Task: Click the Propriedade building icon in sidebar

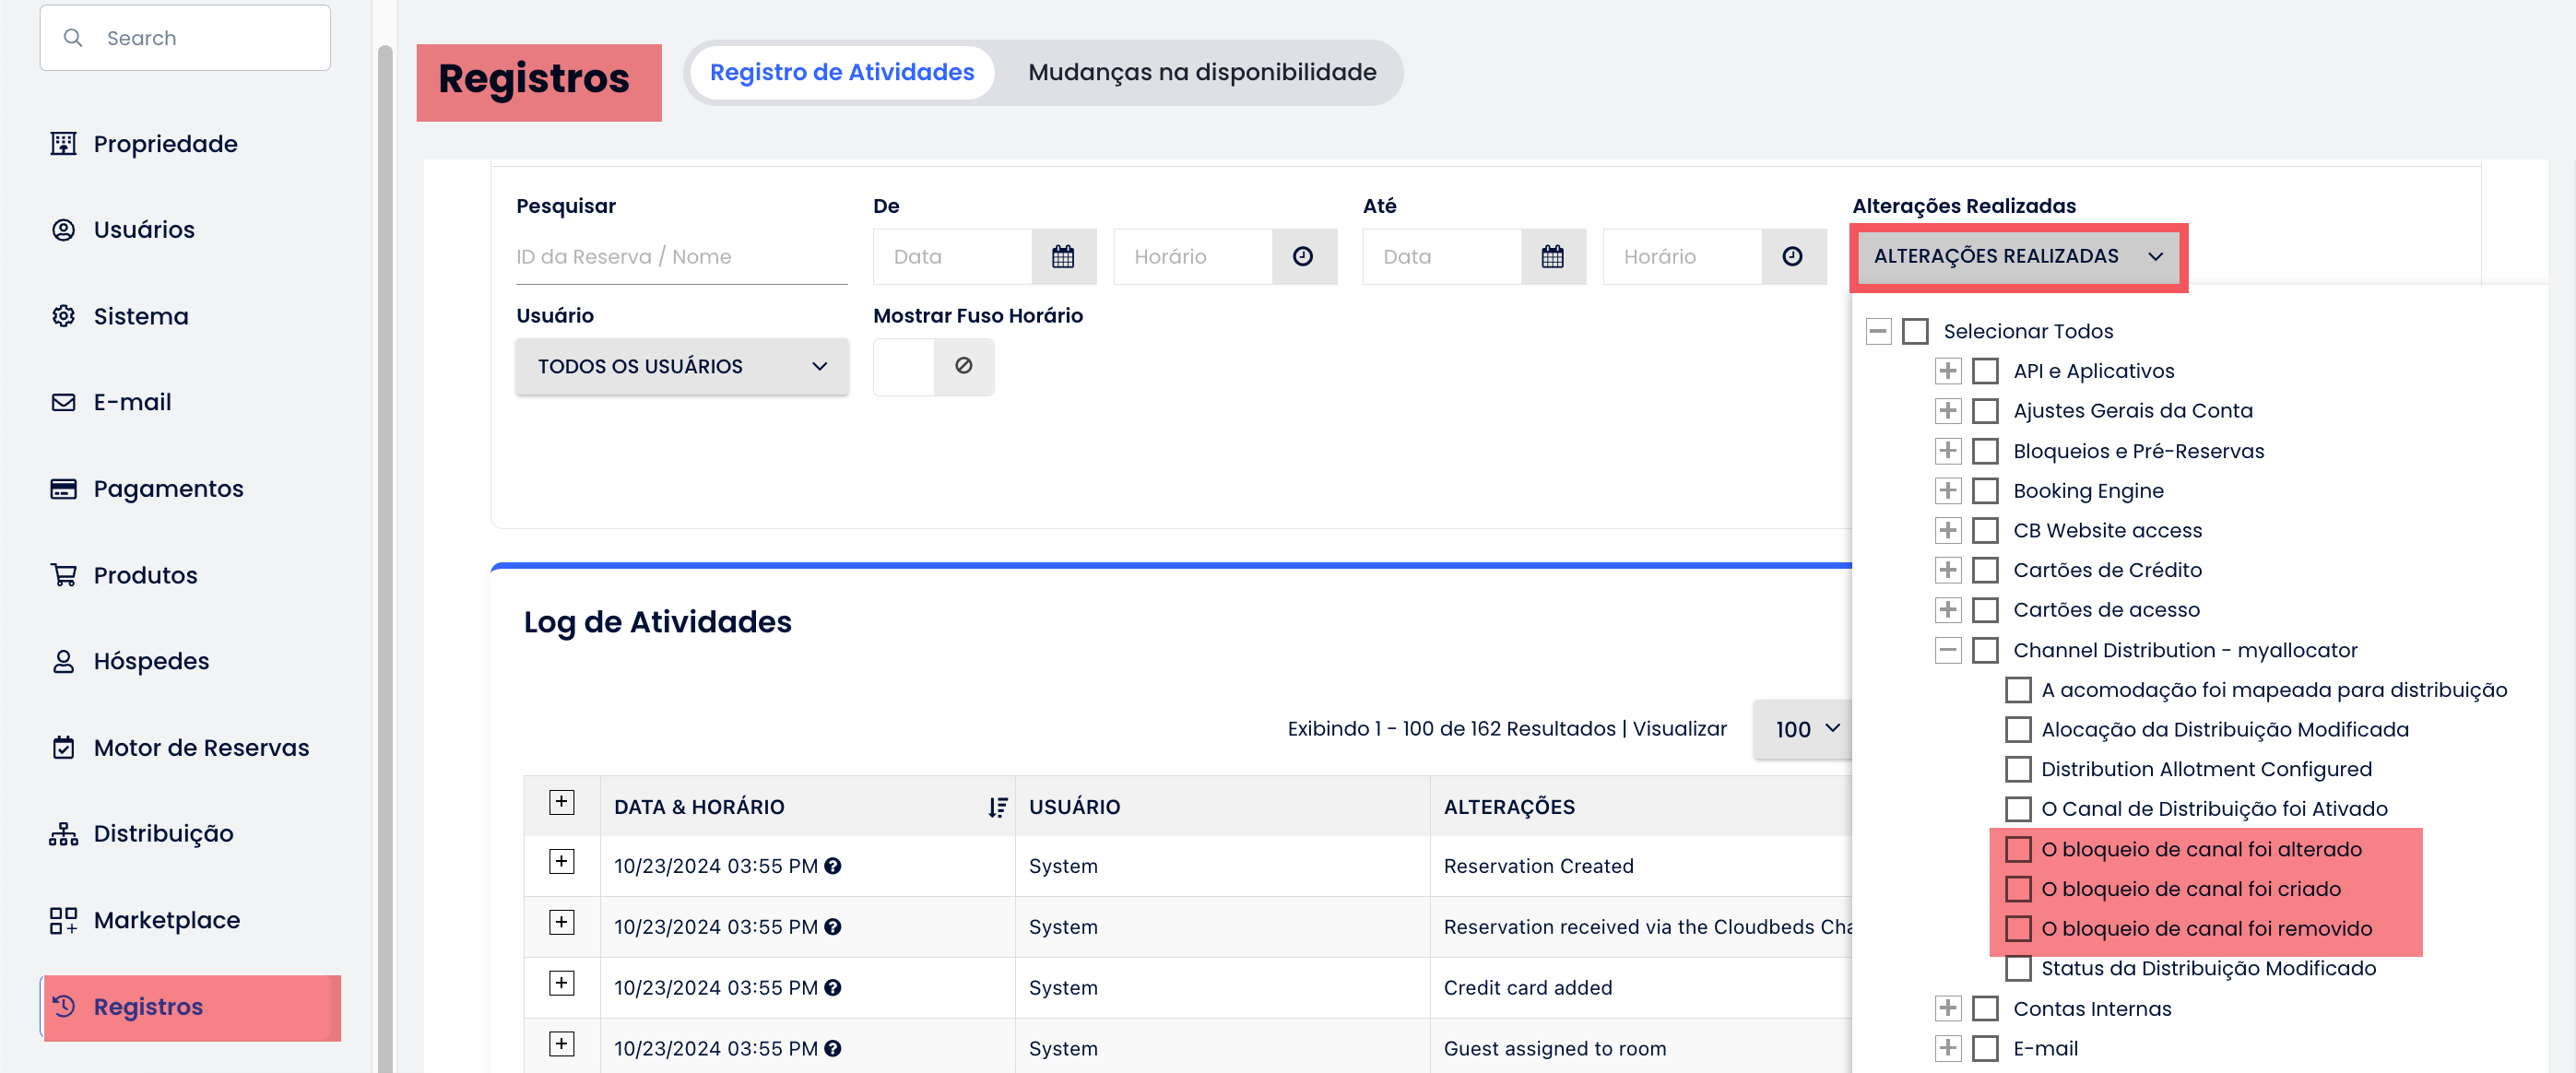Action: click(x=63, y=143)
